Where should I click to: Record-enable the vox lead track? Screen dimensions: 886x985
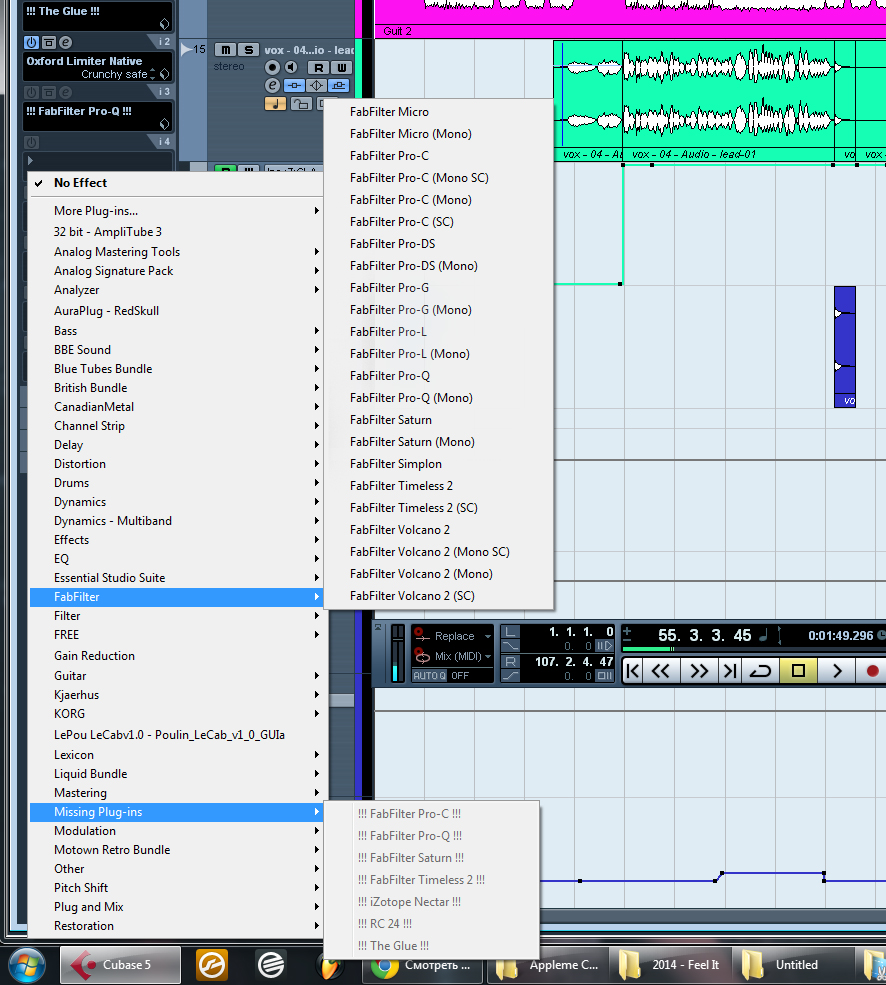(x=272, y=67)
